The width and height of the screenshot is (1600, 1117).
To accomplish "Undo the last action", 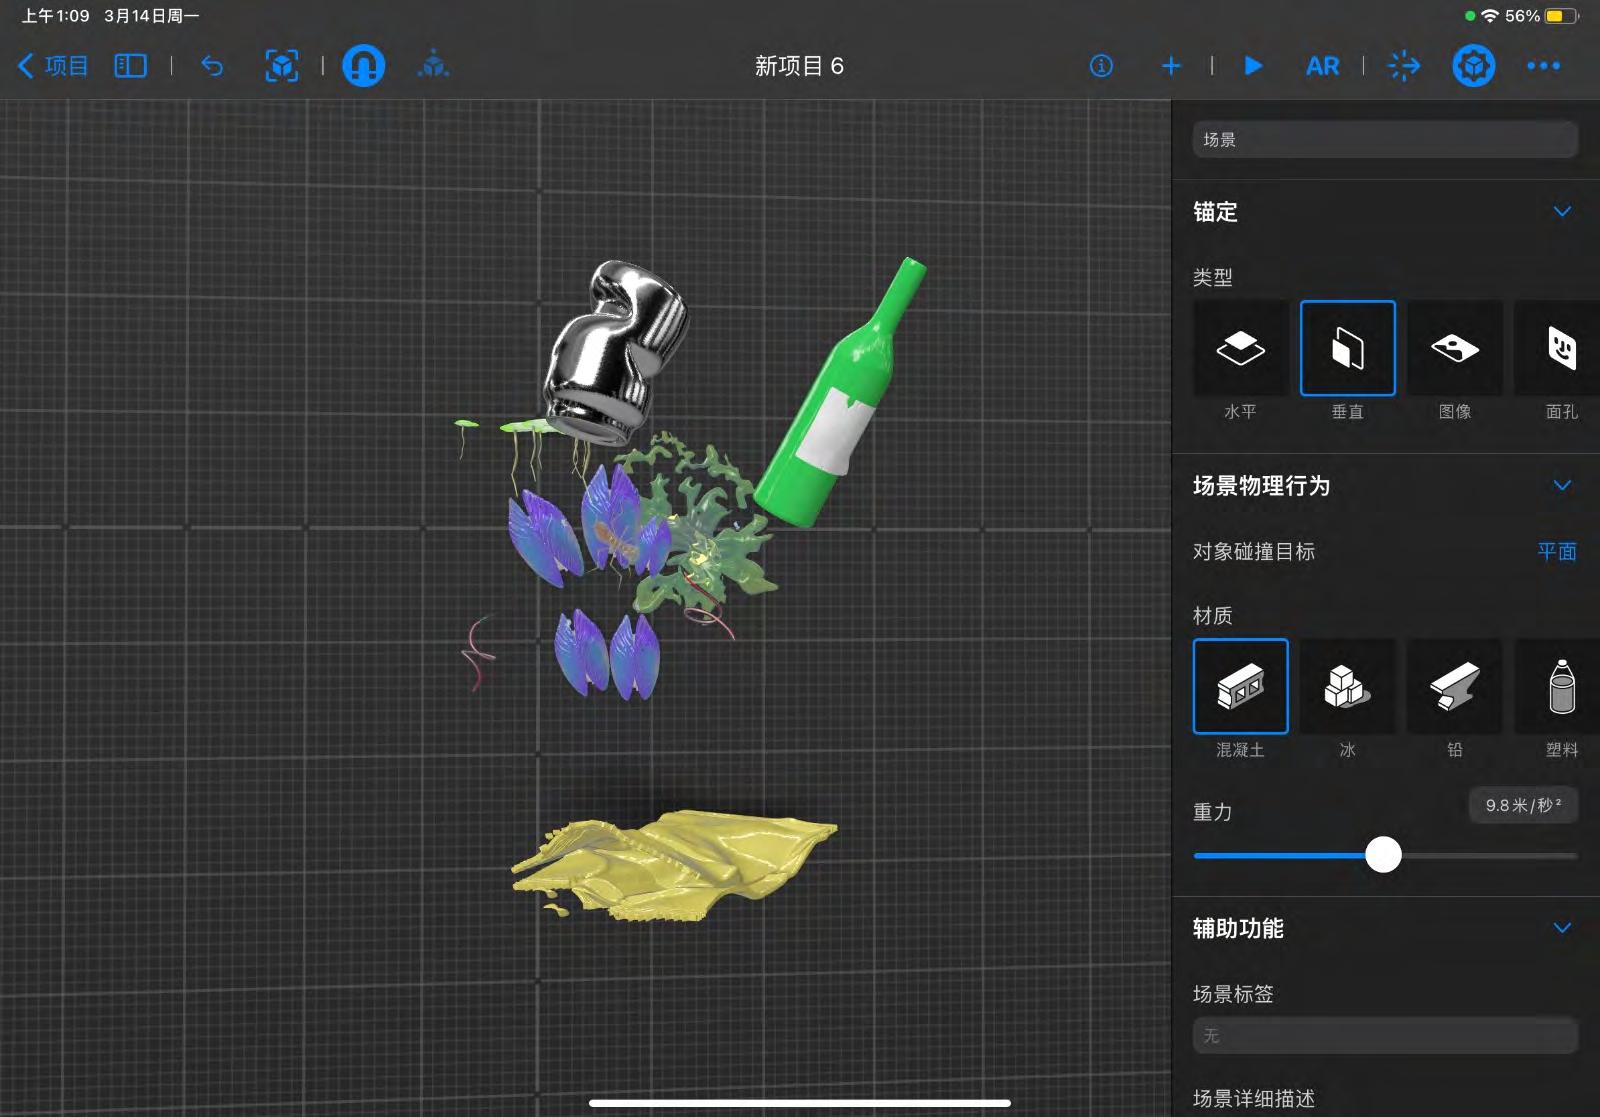I will point(212,66).
